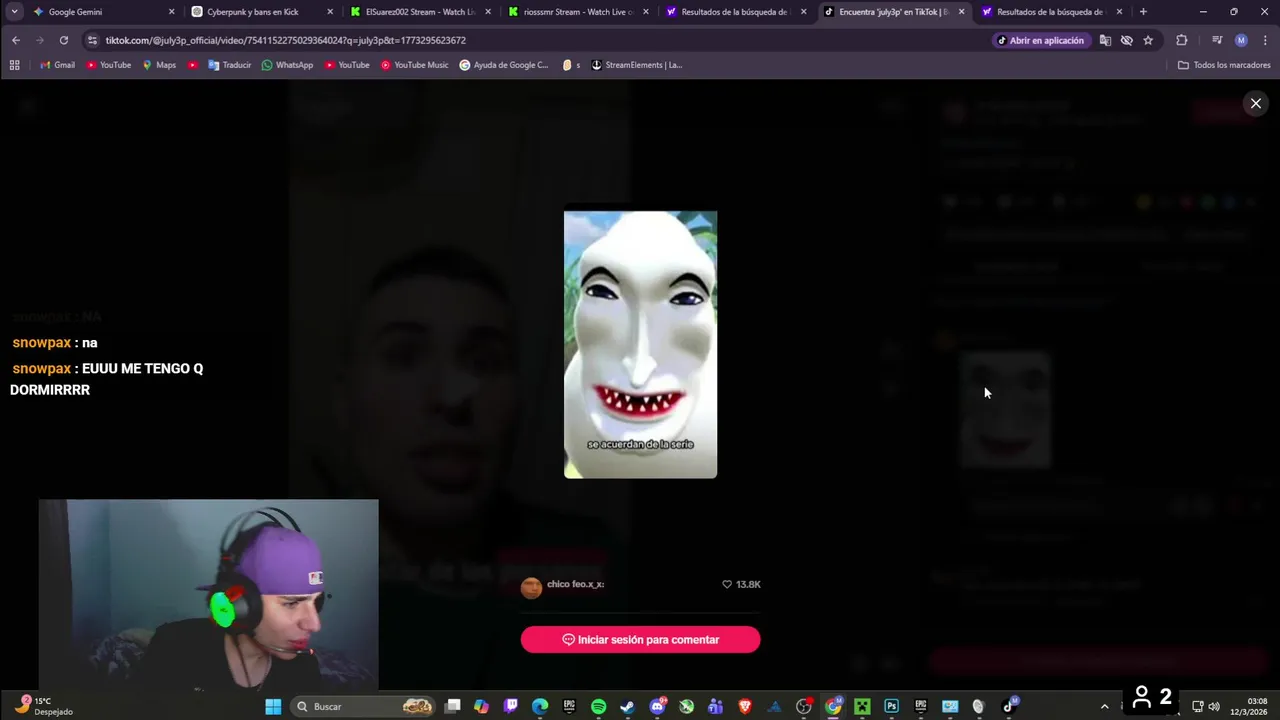Open Ayuda de Google bookmark
The image size is (1280, 720).
click(x=504, y=65)
